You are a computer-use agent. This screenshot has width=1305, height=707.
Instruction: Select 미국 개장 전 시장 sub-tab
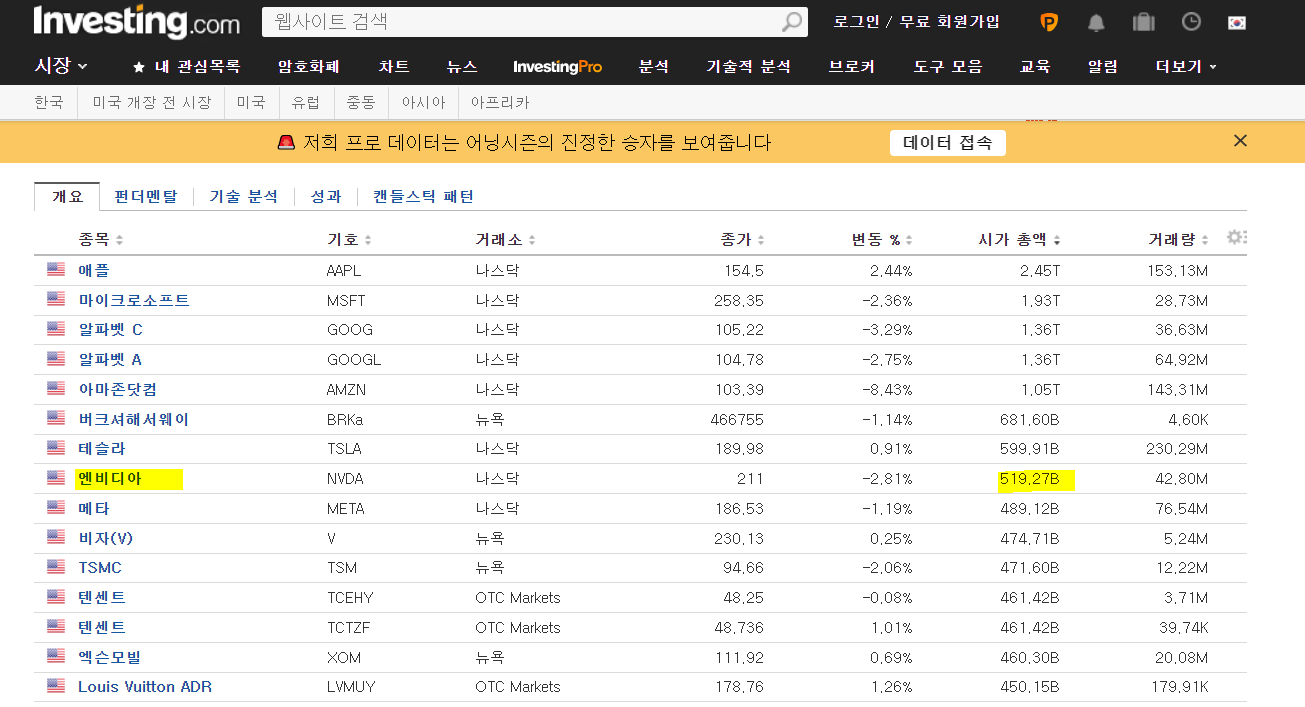(x=152, y=102)
